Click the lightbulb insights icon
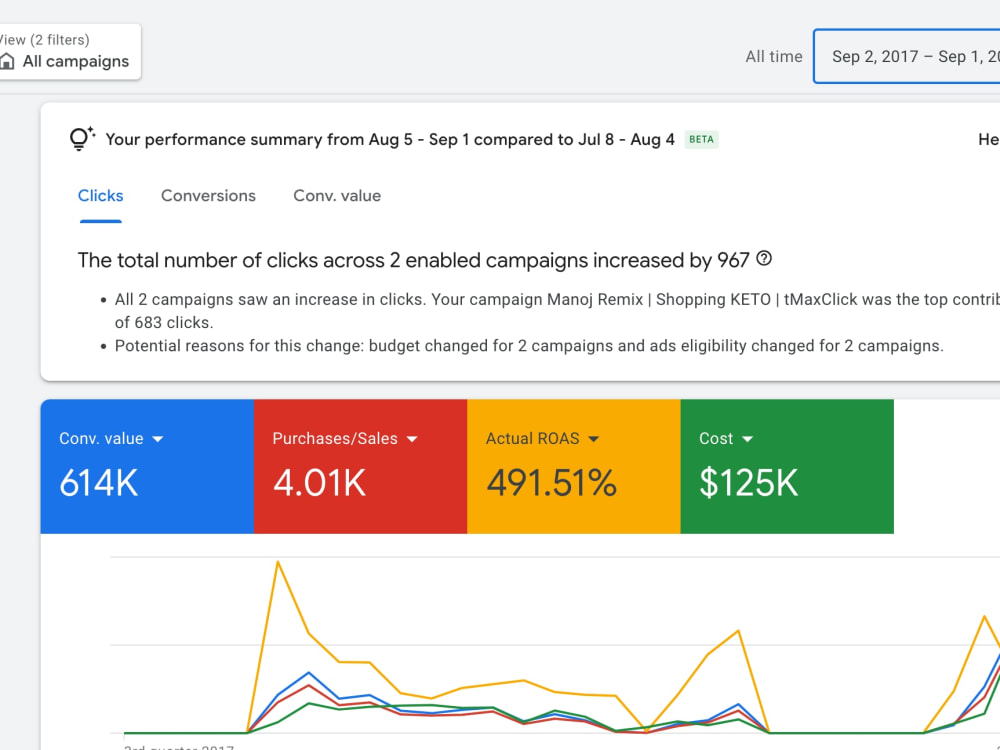The height and width of the screenshot is (750, 1000). tap(82, 138)
